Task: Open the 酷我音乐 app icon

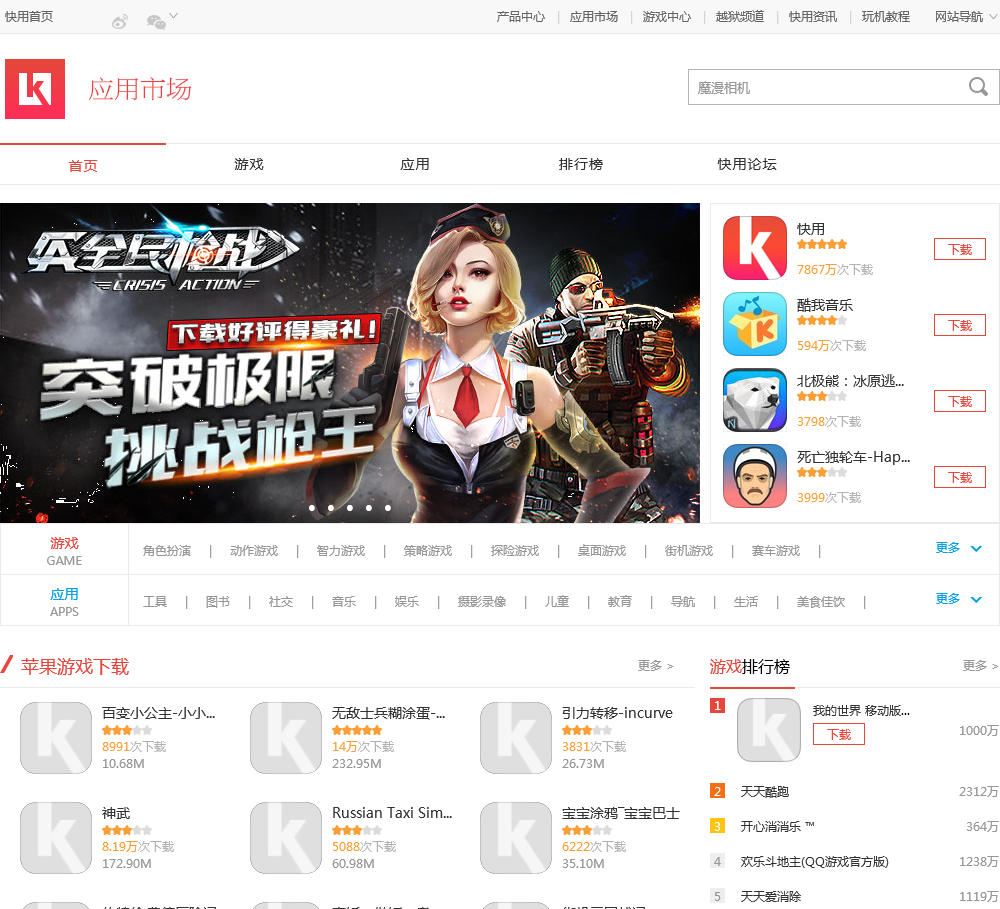Action: pyautogui.click(x=754, y=323)
